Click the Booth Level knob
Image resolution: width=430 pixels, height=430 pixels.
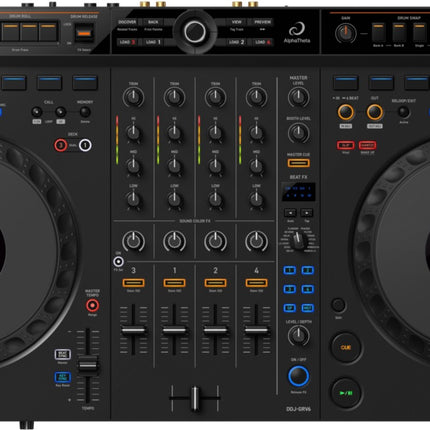pos(298,133)
